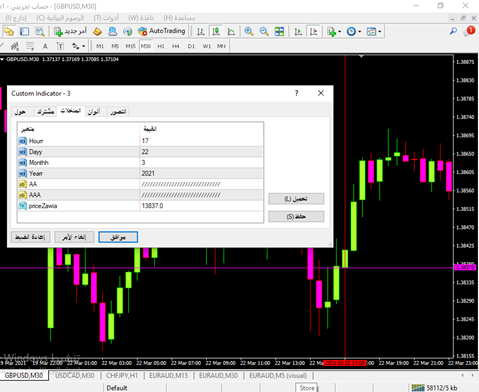Click the zoom out magnifier icon
The height and width of the screenshot is (392, 479).
pyautogui.click(x=264, y=31)
